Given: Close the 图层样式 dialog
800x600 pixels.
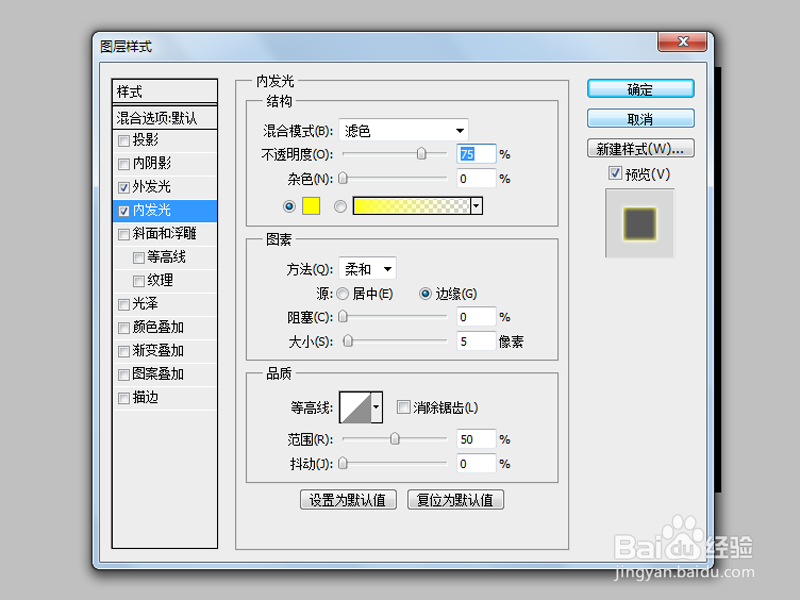Looking at the screenshot, I should (x=683, y=42).
